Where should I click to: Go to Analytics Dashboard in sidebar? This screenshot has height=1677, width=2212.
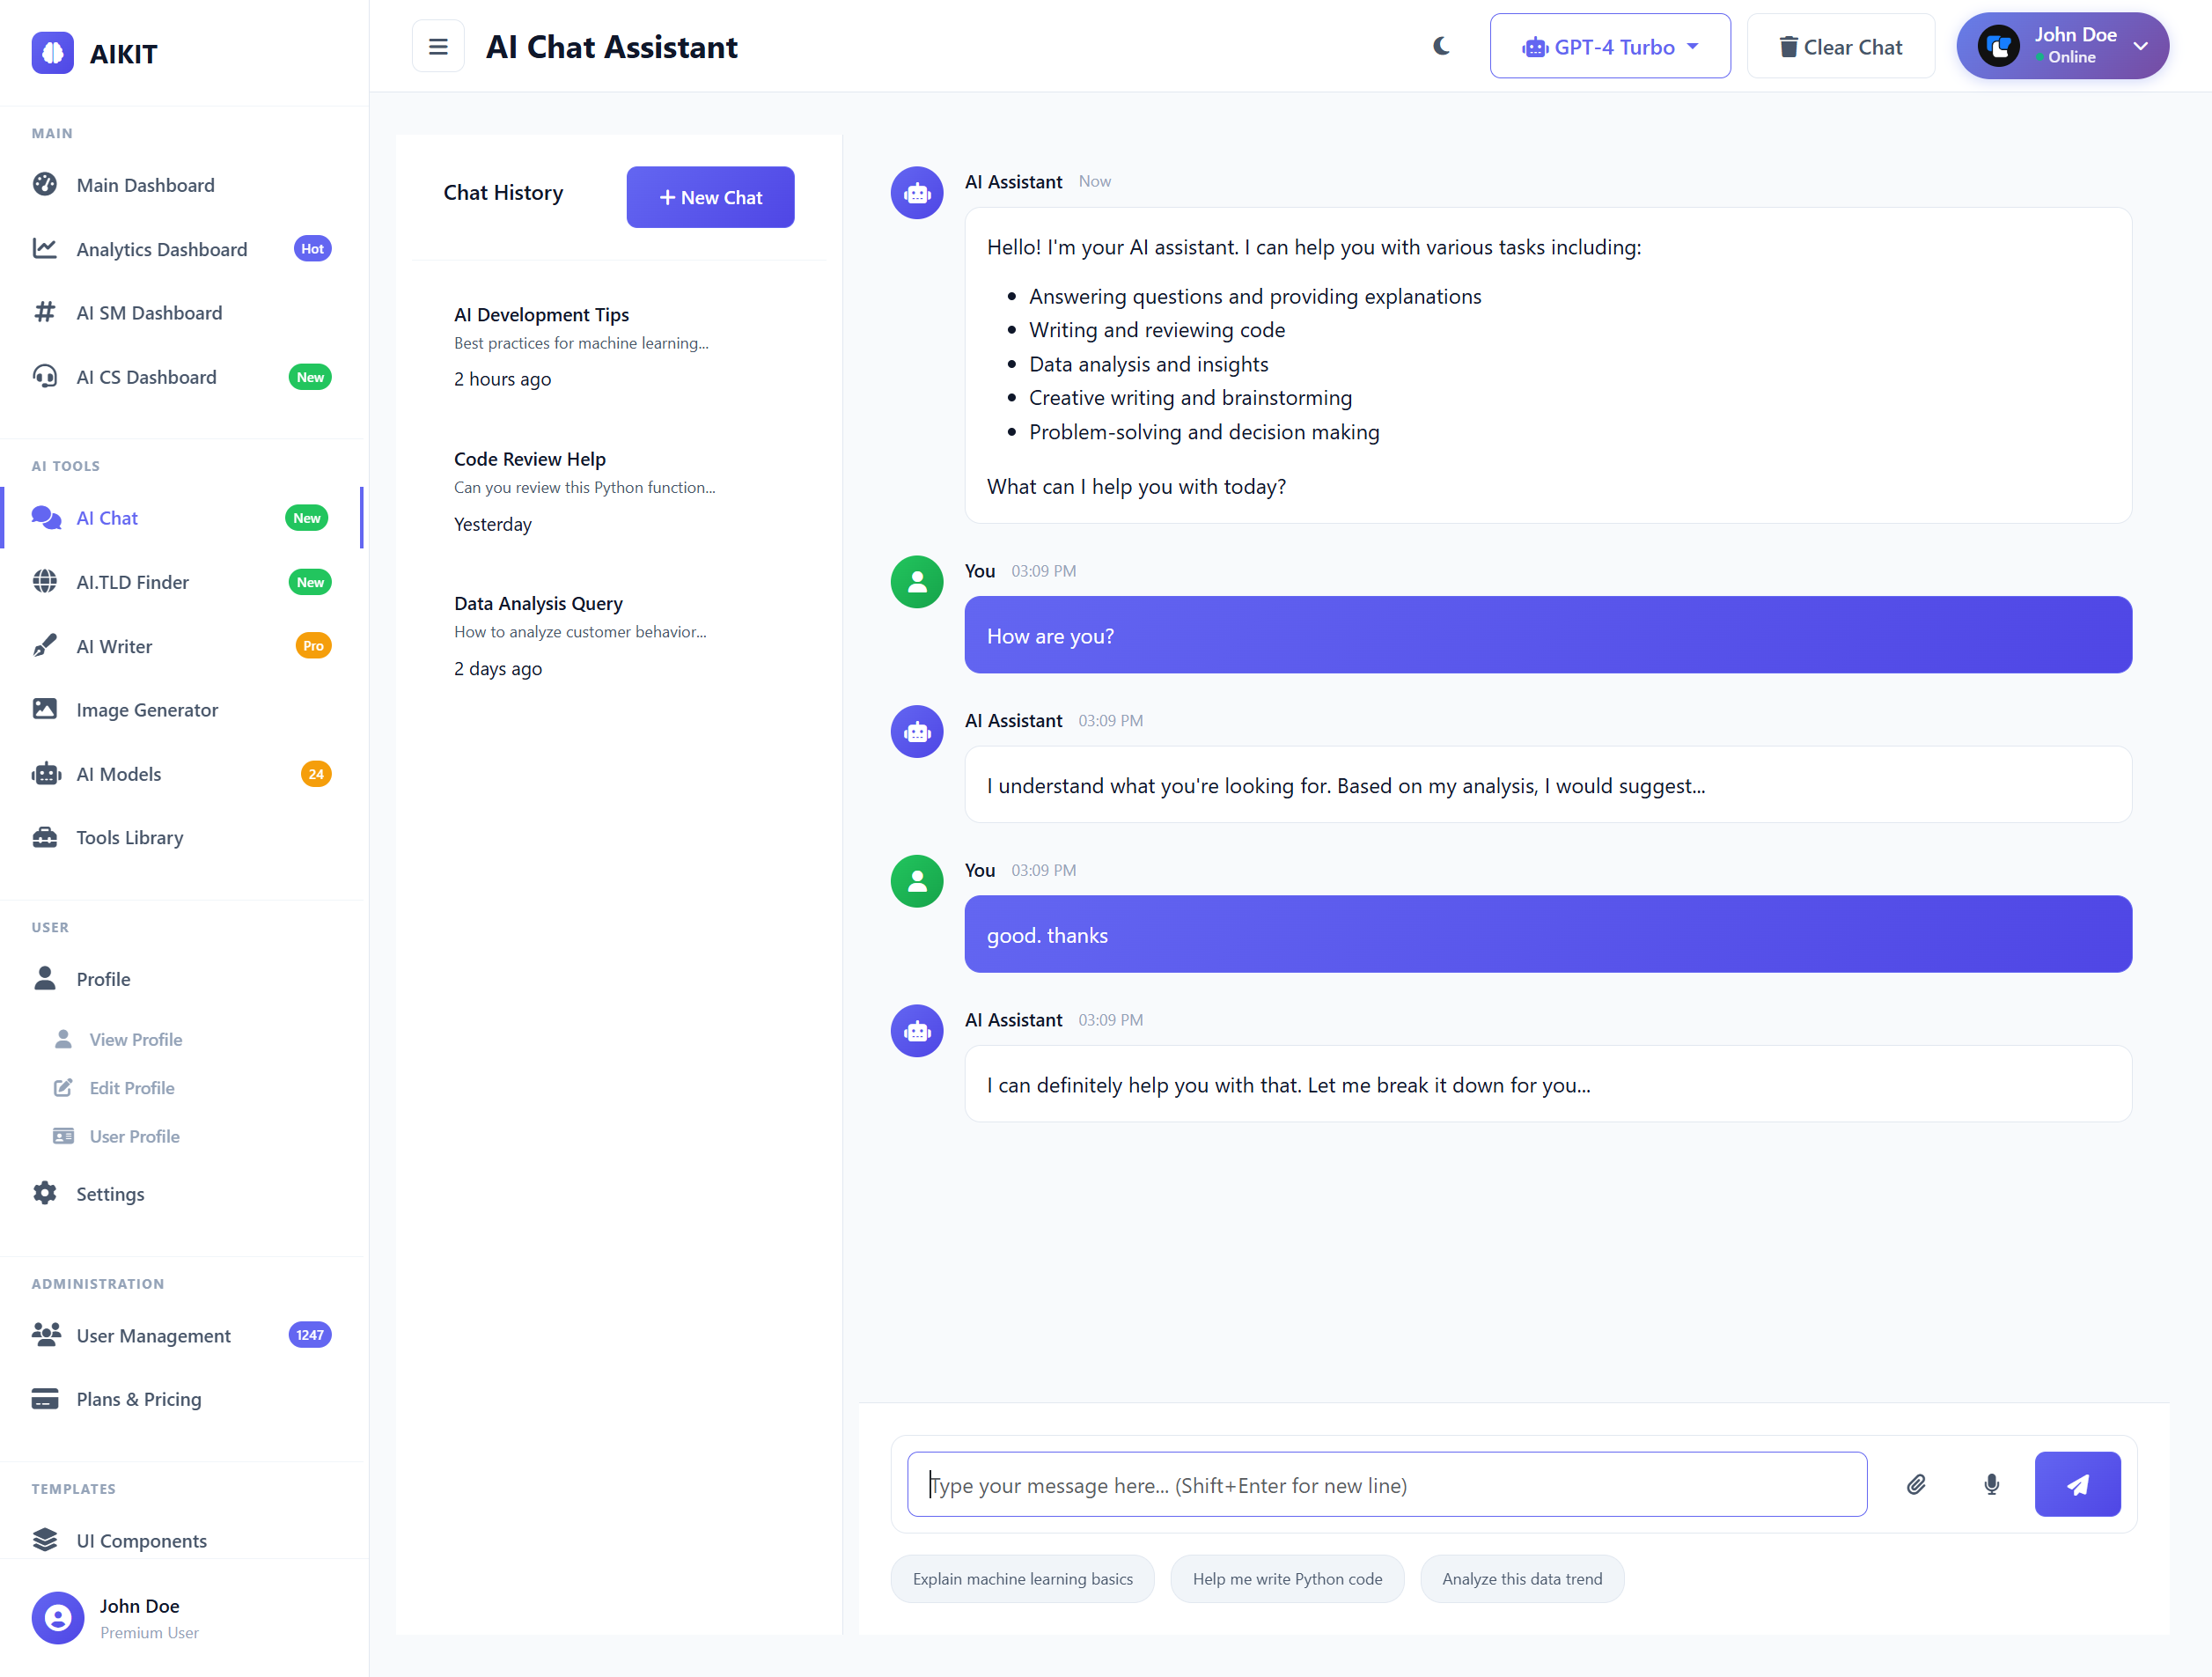[x=161, y=249]
